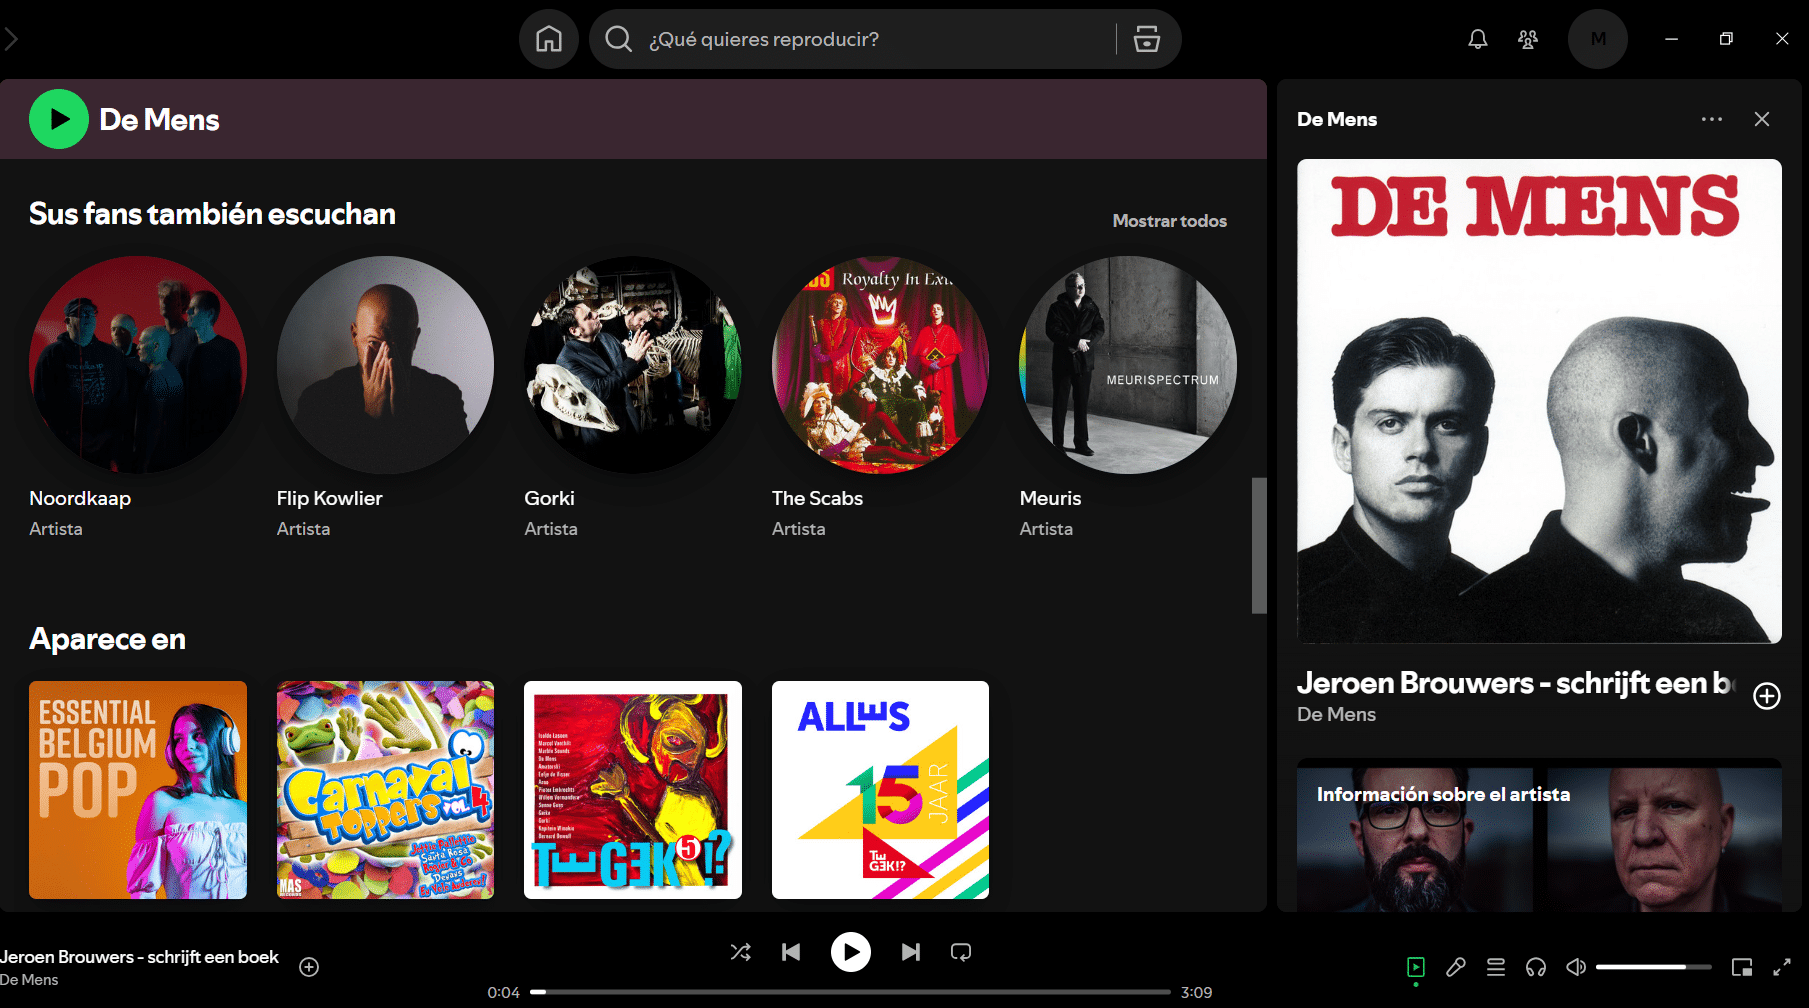Open the De Mens panel more options
Screen dimensions: 1809x1008
(1712, 119)
